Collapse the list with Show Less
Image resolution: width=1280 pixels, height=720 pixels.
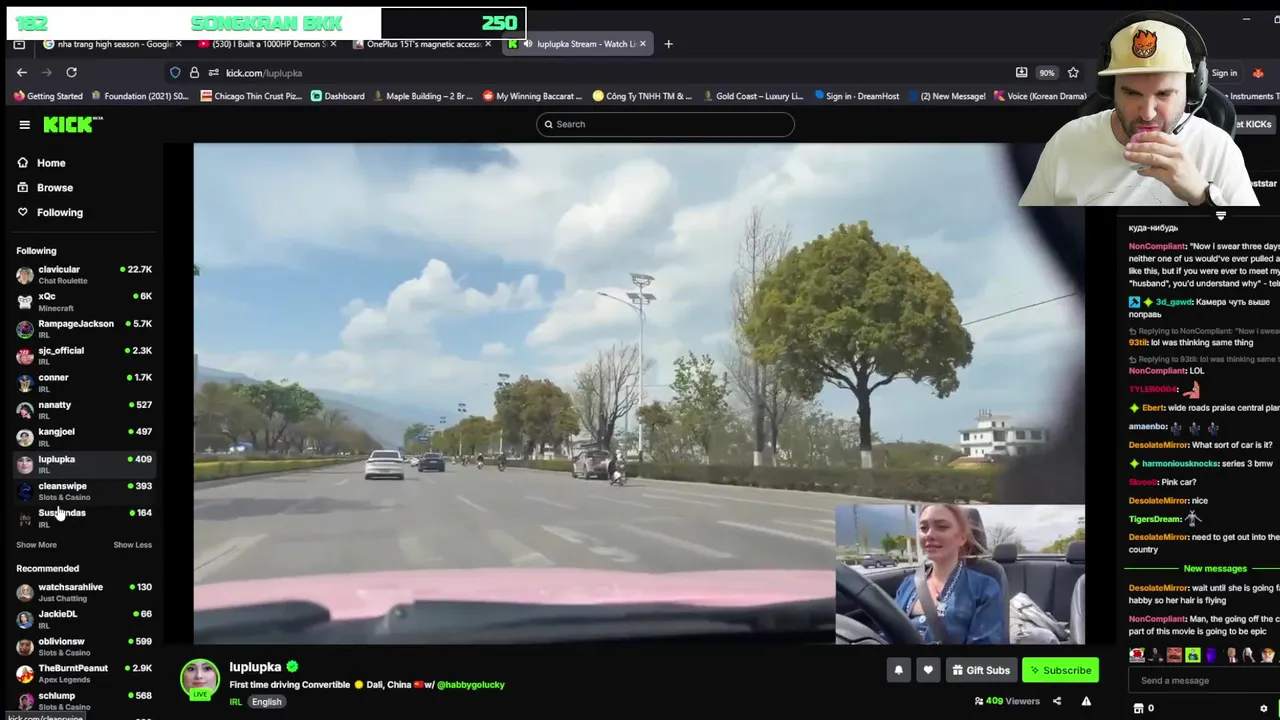(x=132, y=545)
